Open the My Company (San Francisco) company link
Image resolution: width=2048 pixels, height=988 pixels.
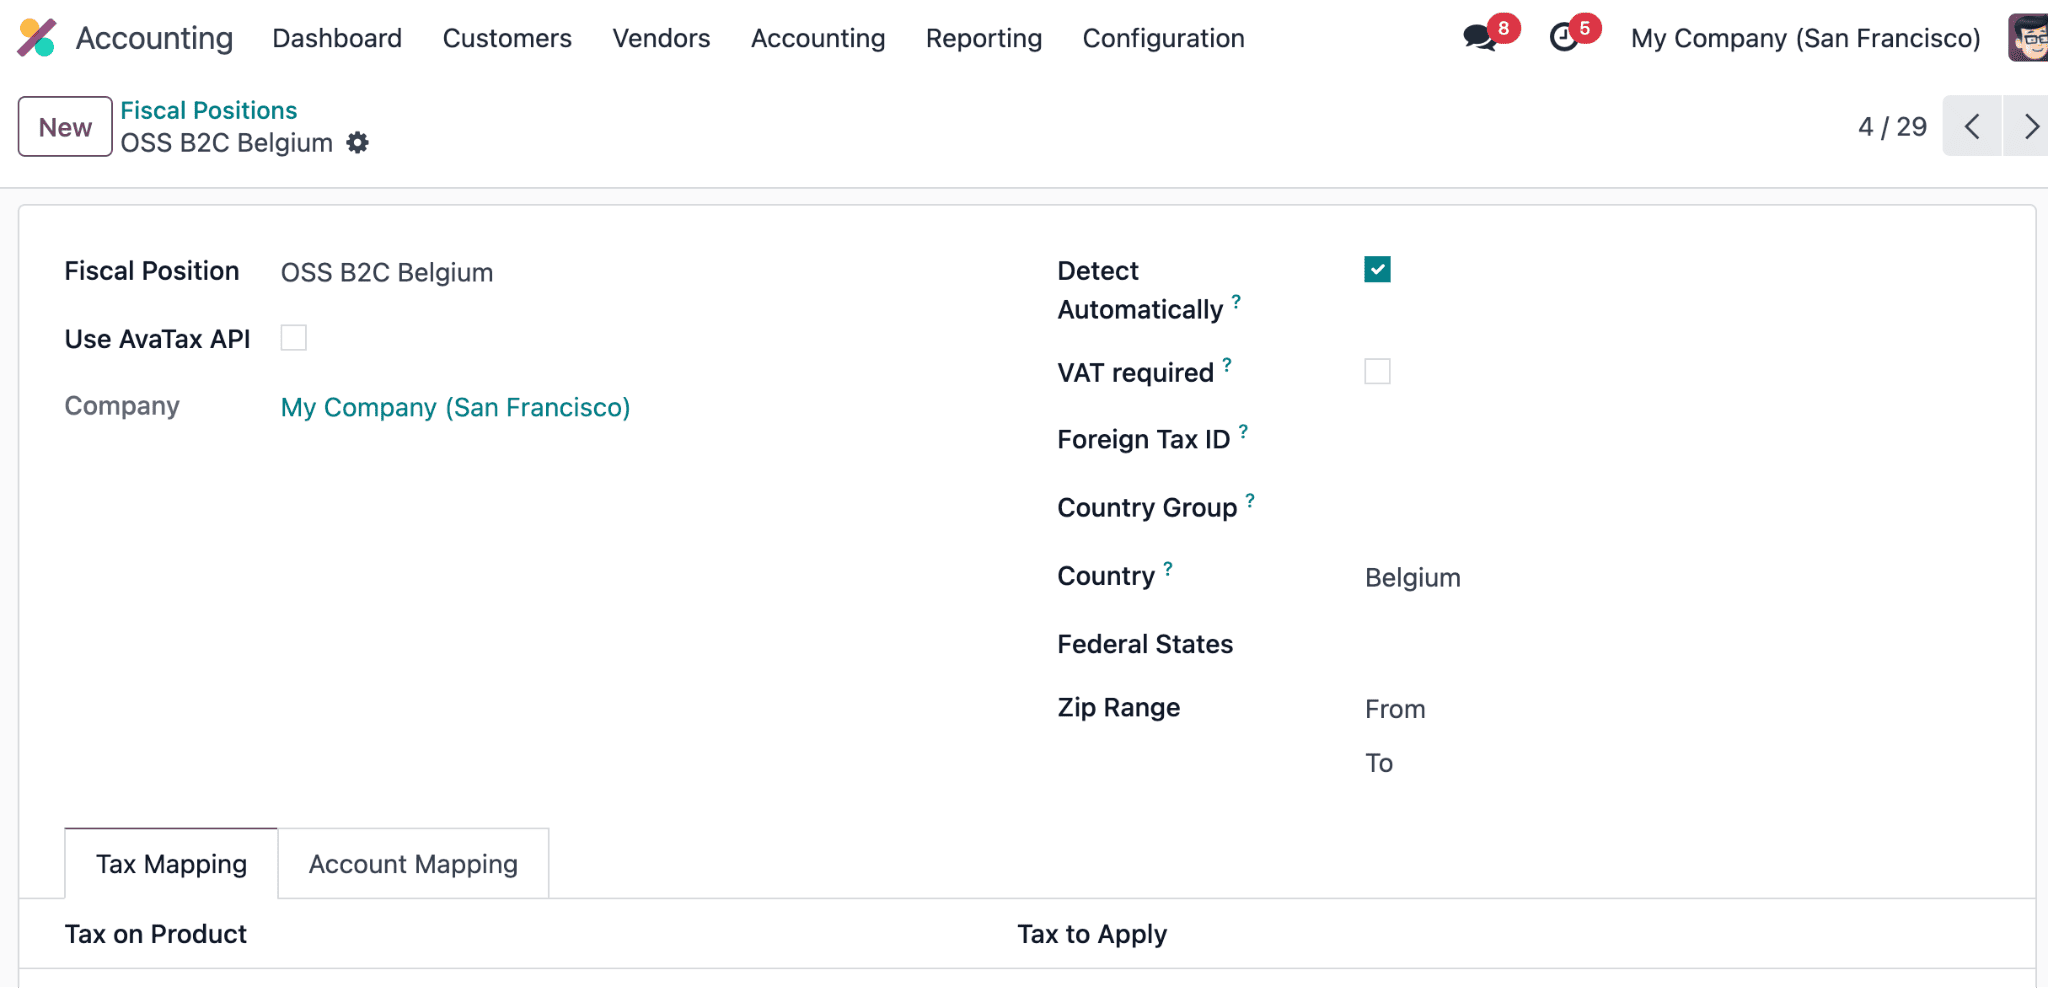pos(455,407)
